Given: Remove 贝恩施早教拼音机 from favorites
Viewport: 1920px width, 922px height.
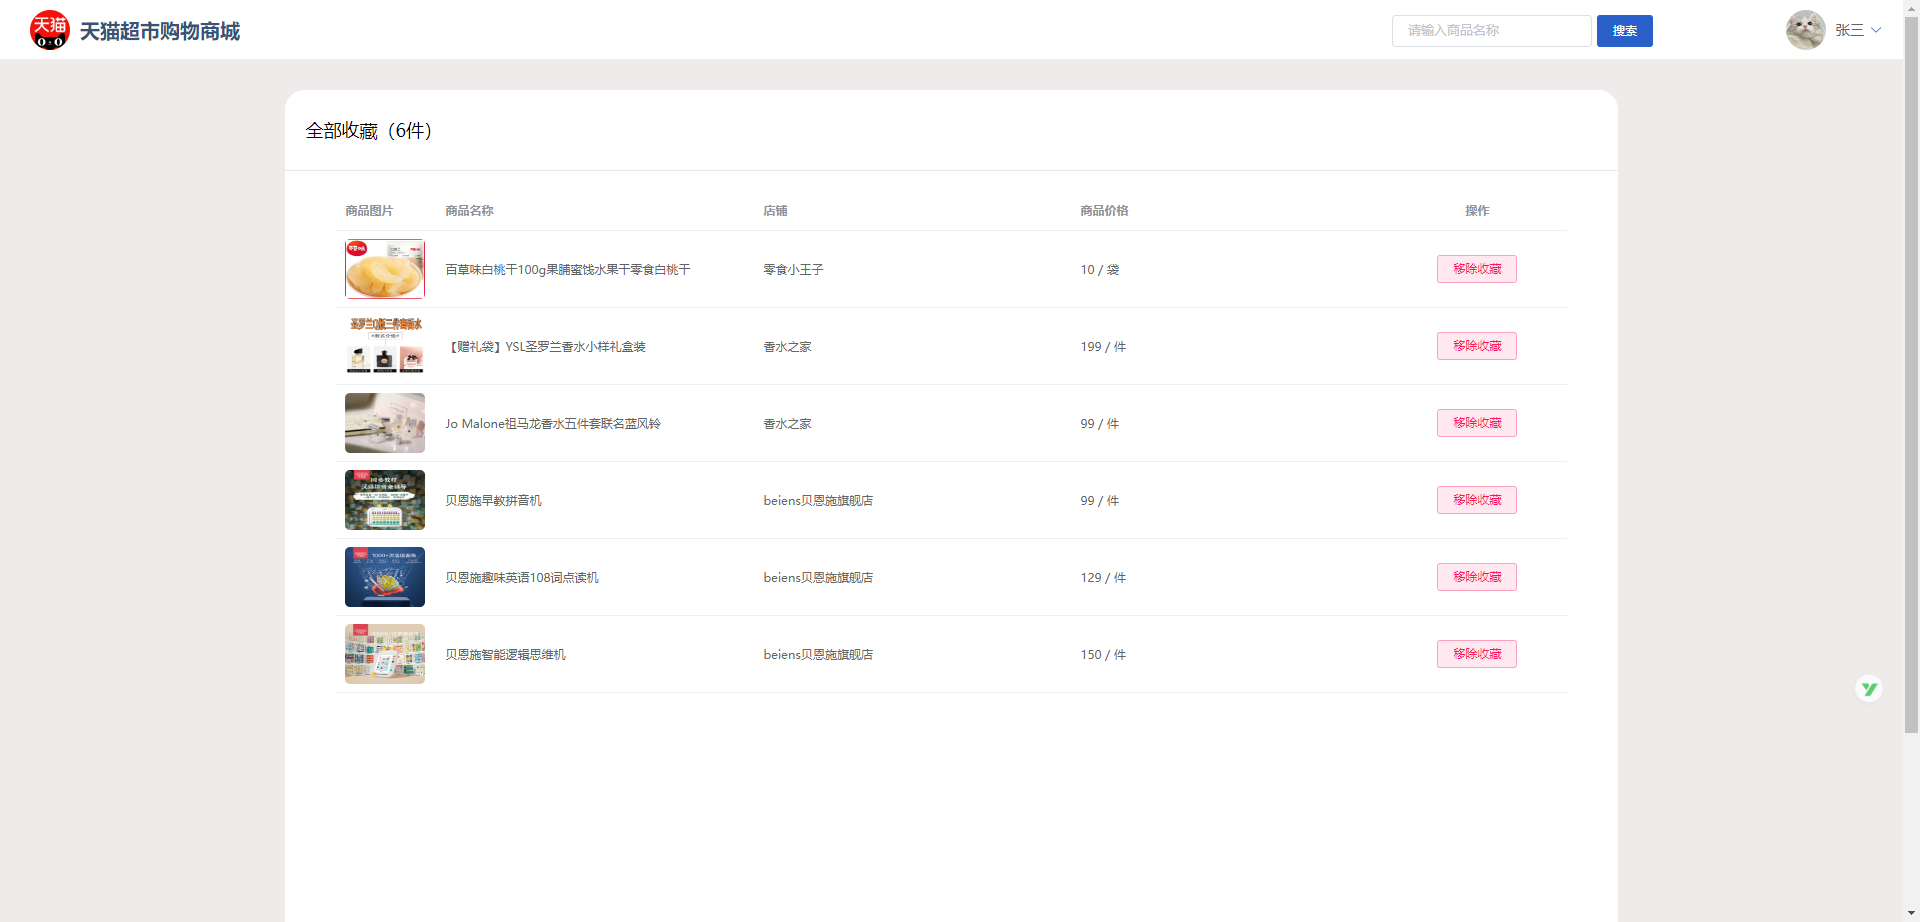Looking at the screenshot, I should [1477, 500].
